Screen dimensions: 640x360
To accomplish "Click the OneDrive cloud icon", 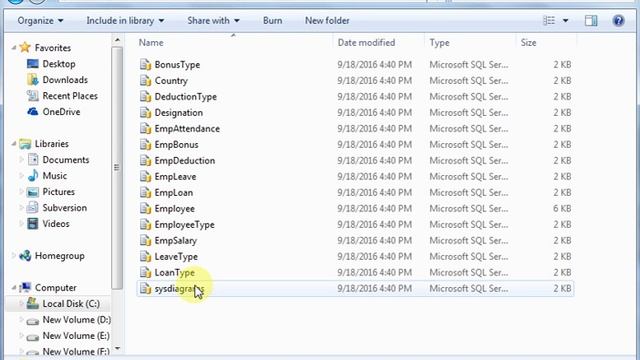I will [33, 111].
